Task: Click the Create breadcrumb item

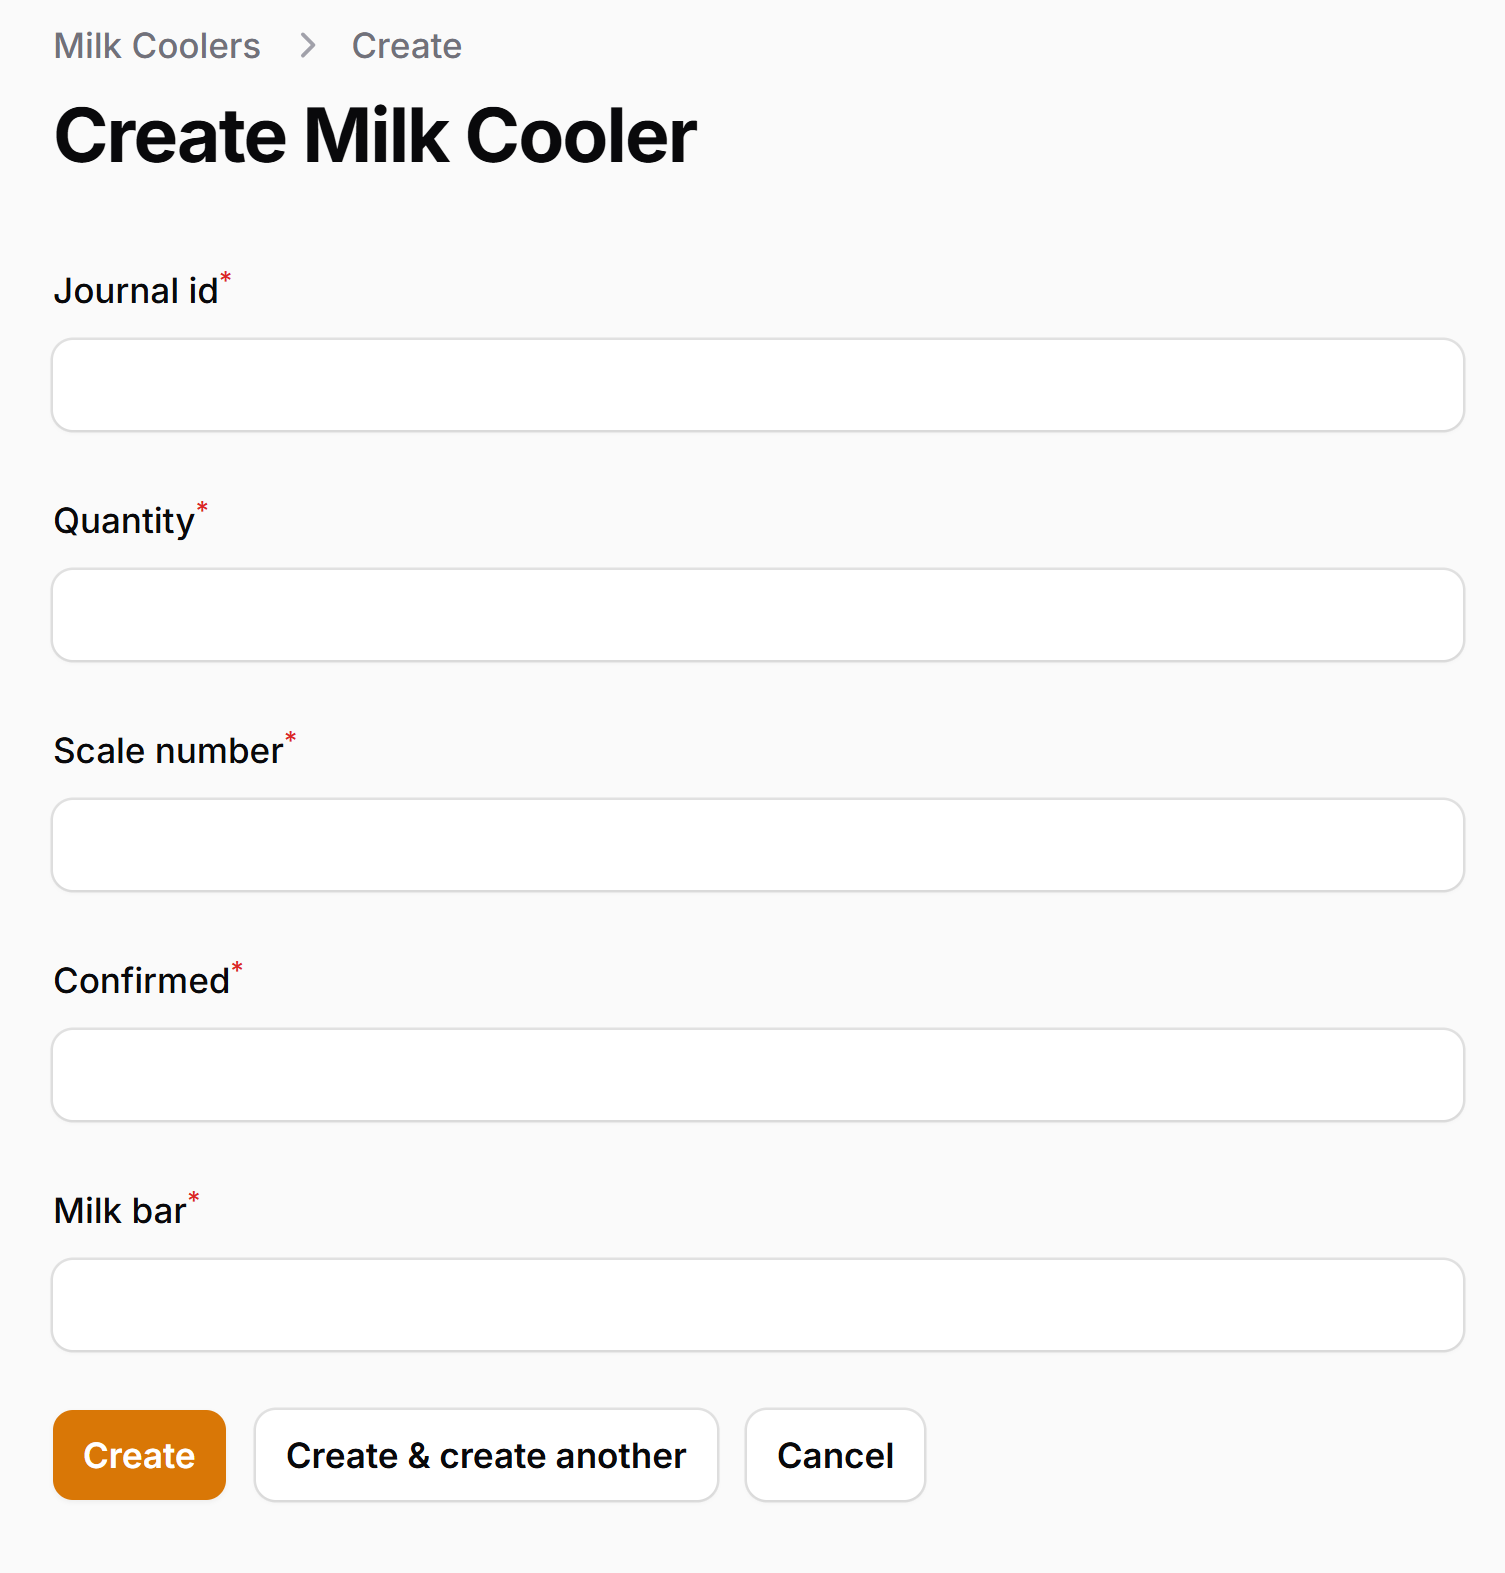Action: (x=406, y=46)
